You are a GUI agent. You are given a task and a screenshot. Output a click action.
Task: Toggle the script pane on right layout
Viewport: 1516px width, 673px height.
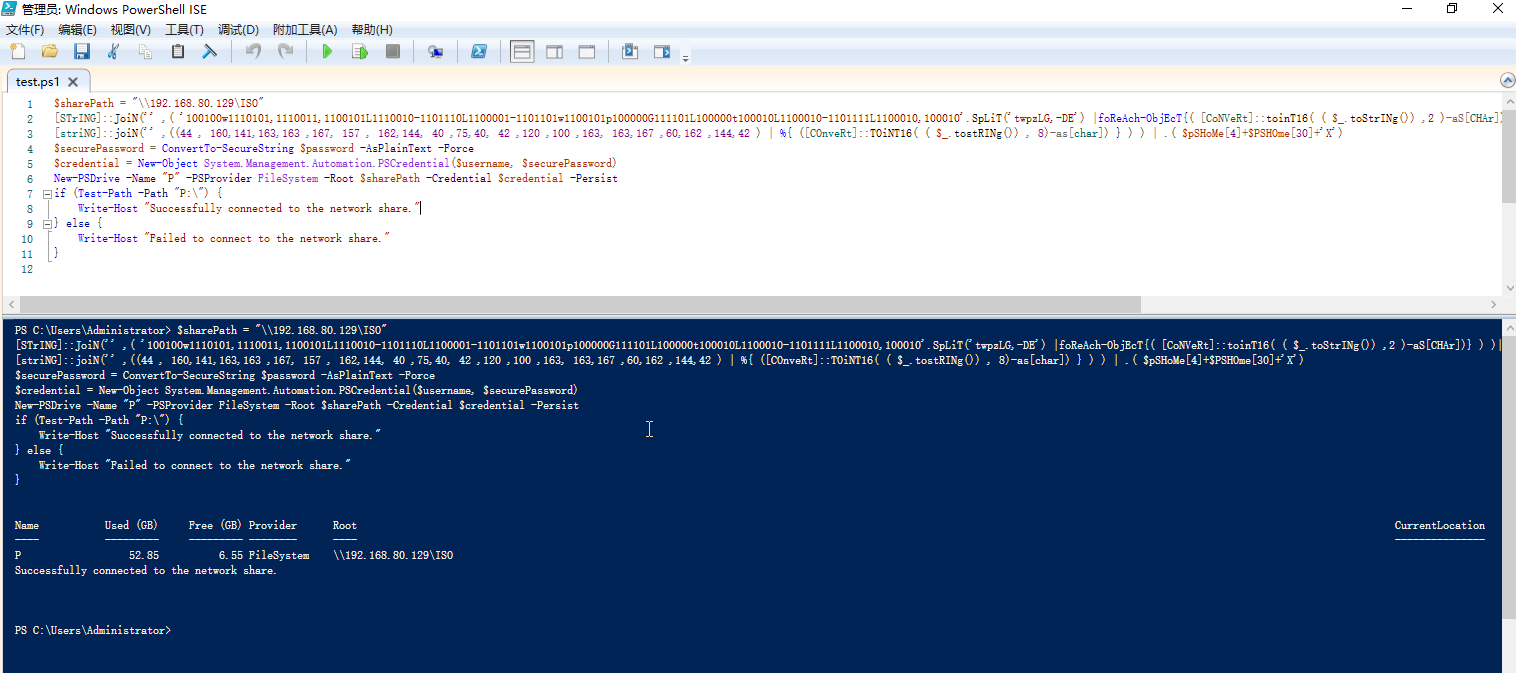(554, 51)
